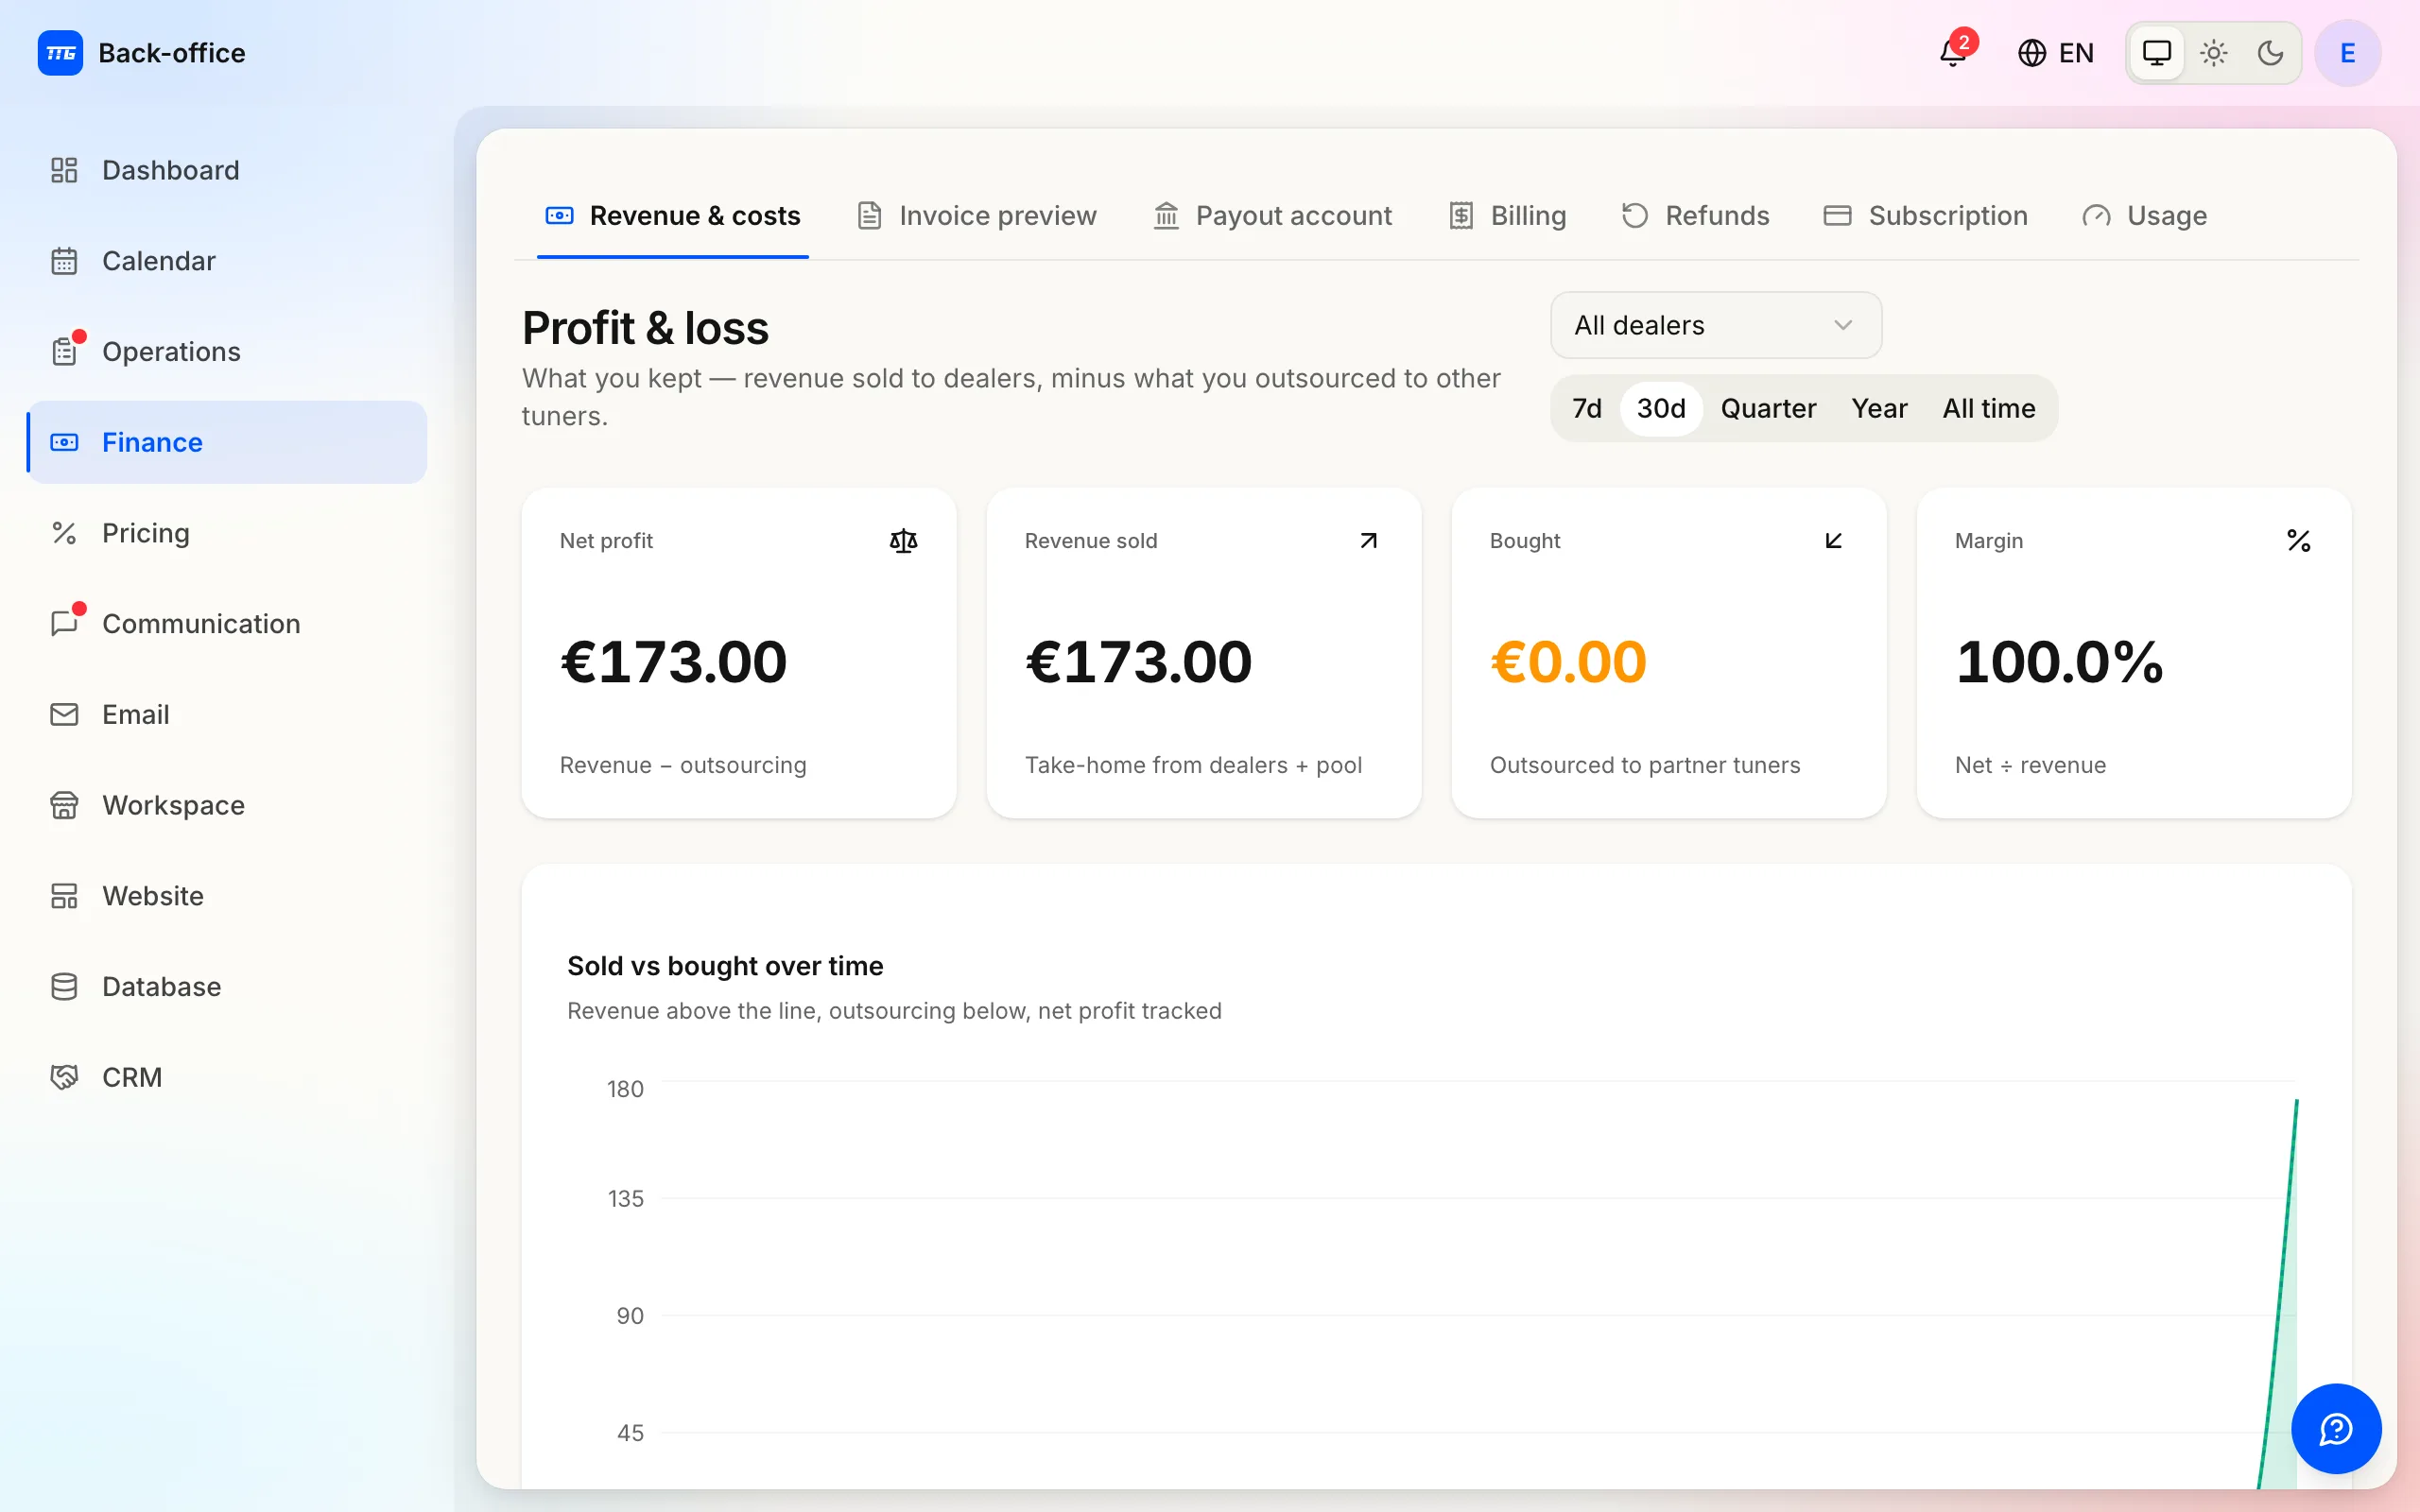Click the CRM handshake icon
The height and width of the screenshot is (1512, 2420).
(x=64, y=1077)
